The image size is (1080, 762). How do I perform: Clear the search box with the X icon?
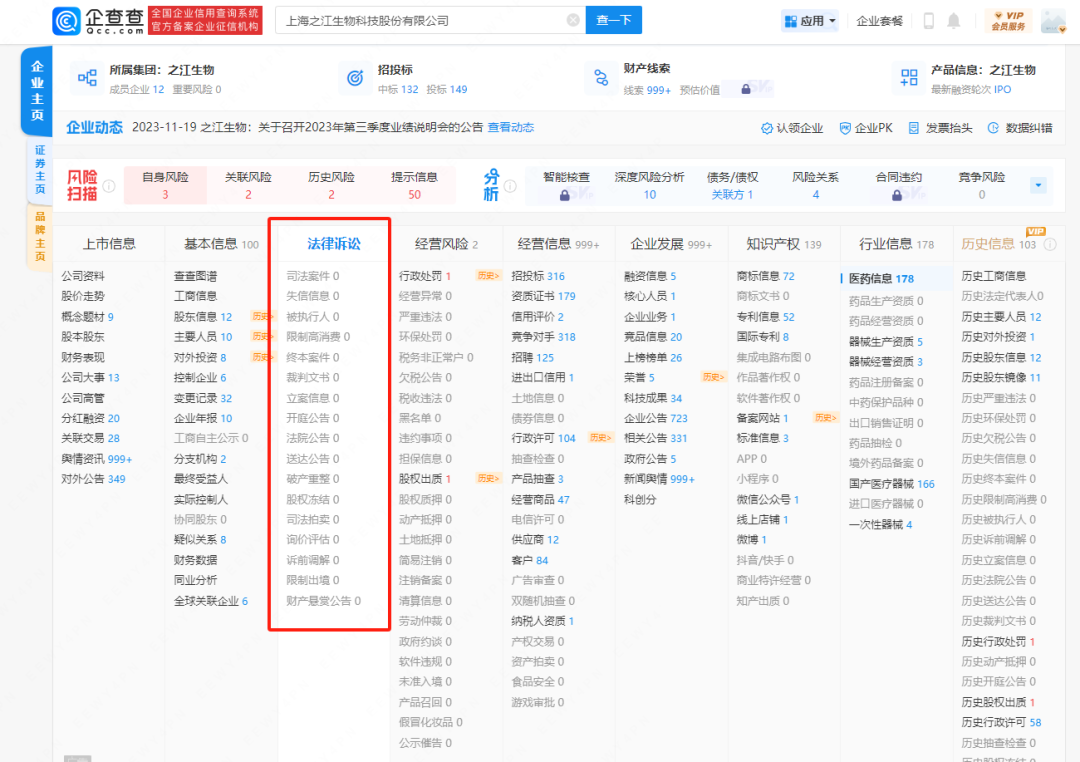coord(572,20)
